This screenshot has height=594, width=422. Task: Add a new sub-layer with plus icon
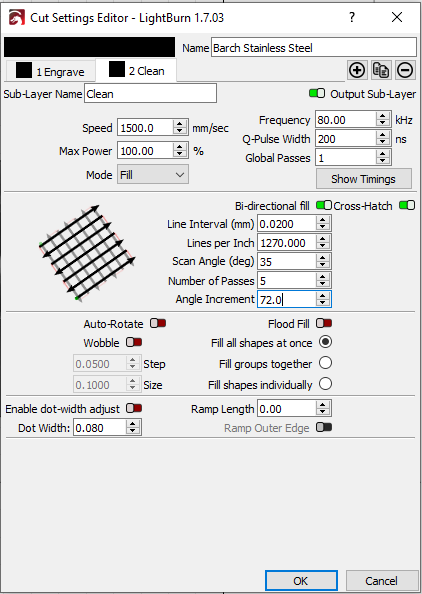357,70
